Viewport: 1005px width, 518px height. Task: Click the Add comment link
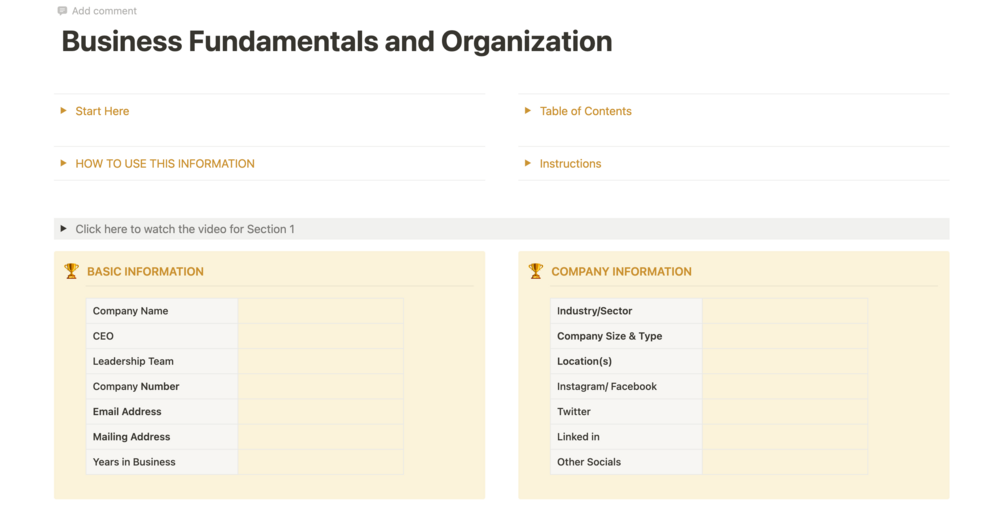104,11
